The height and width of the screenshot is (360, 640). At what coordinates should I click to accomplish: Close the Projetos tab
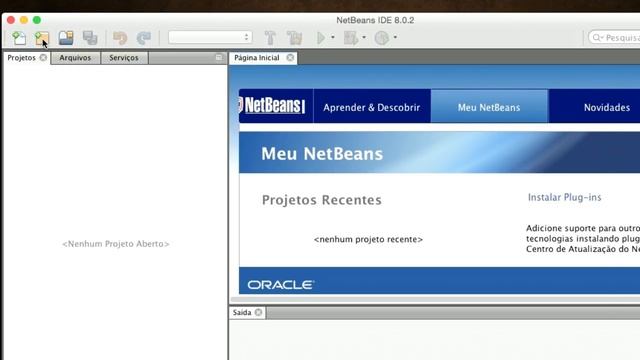[x=43, y=58]
